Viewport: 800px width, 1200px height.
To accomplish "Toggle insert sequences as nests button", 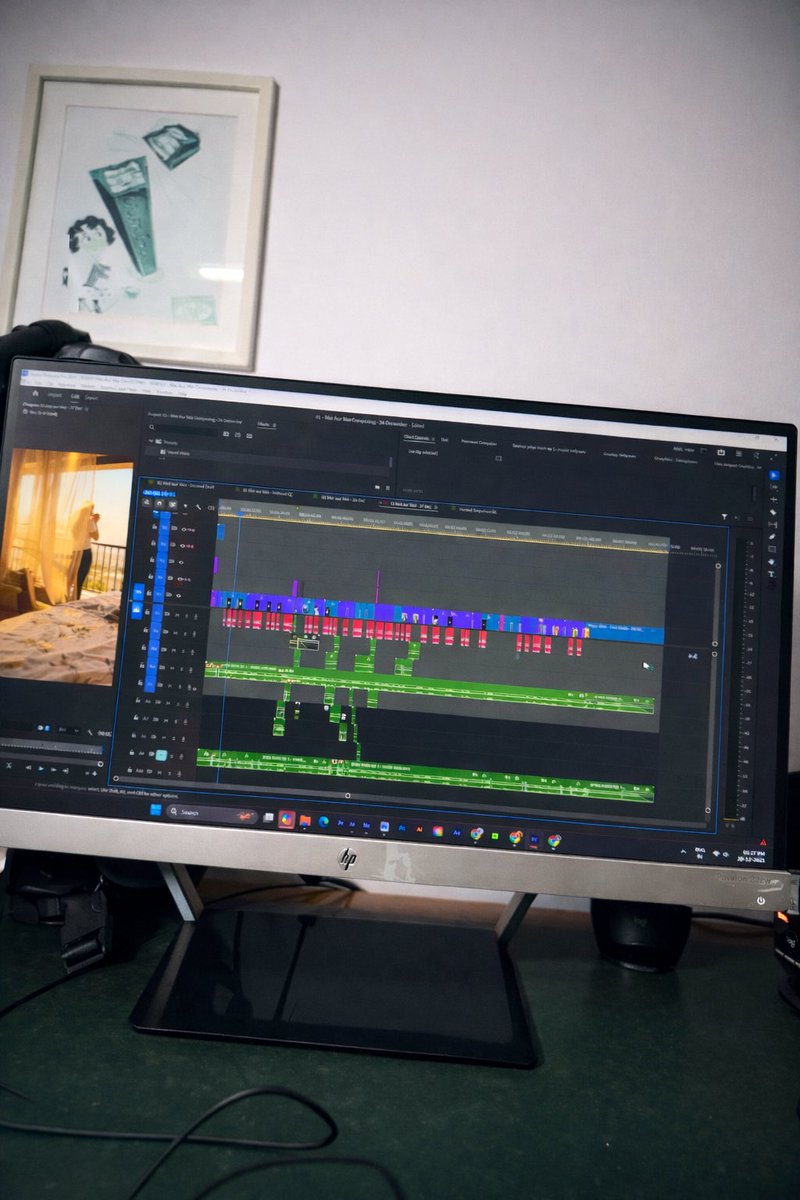I will pos(146,502).
